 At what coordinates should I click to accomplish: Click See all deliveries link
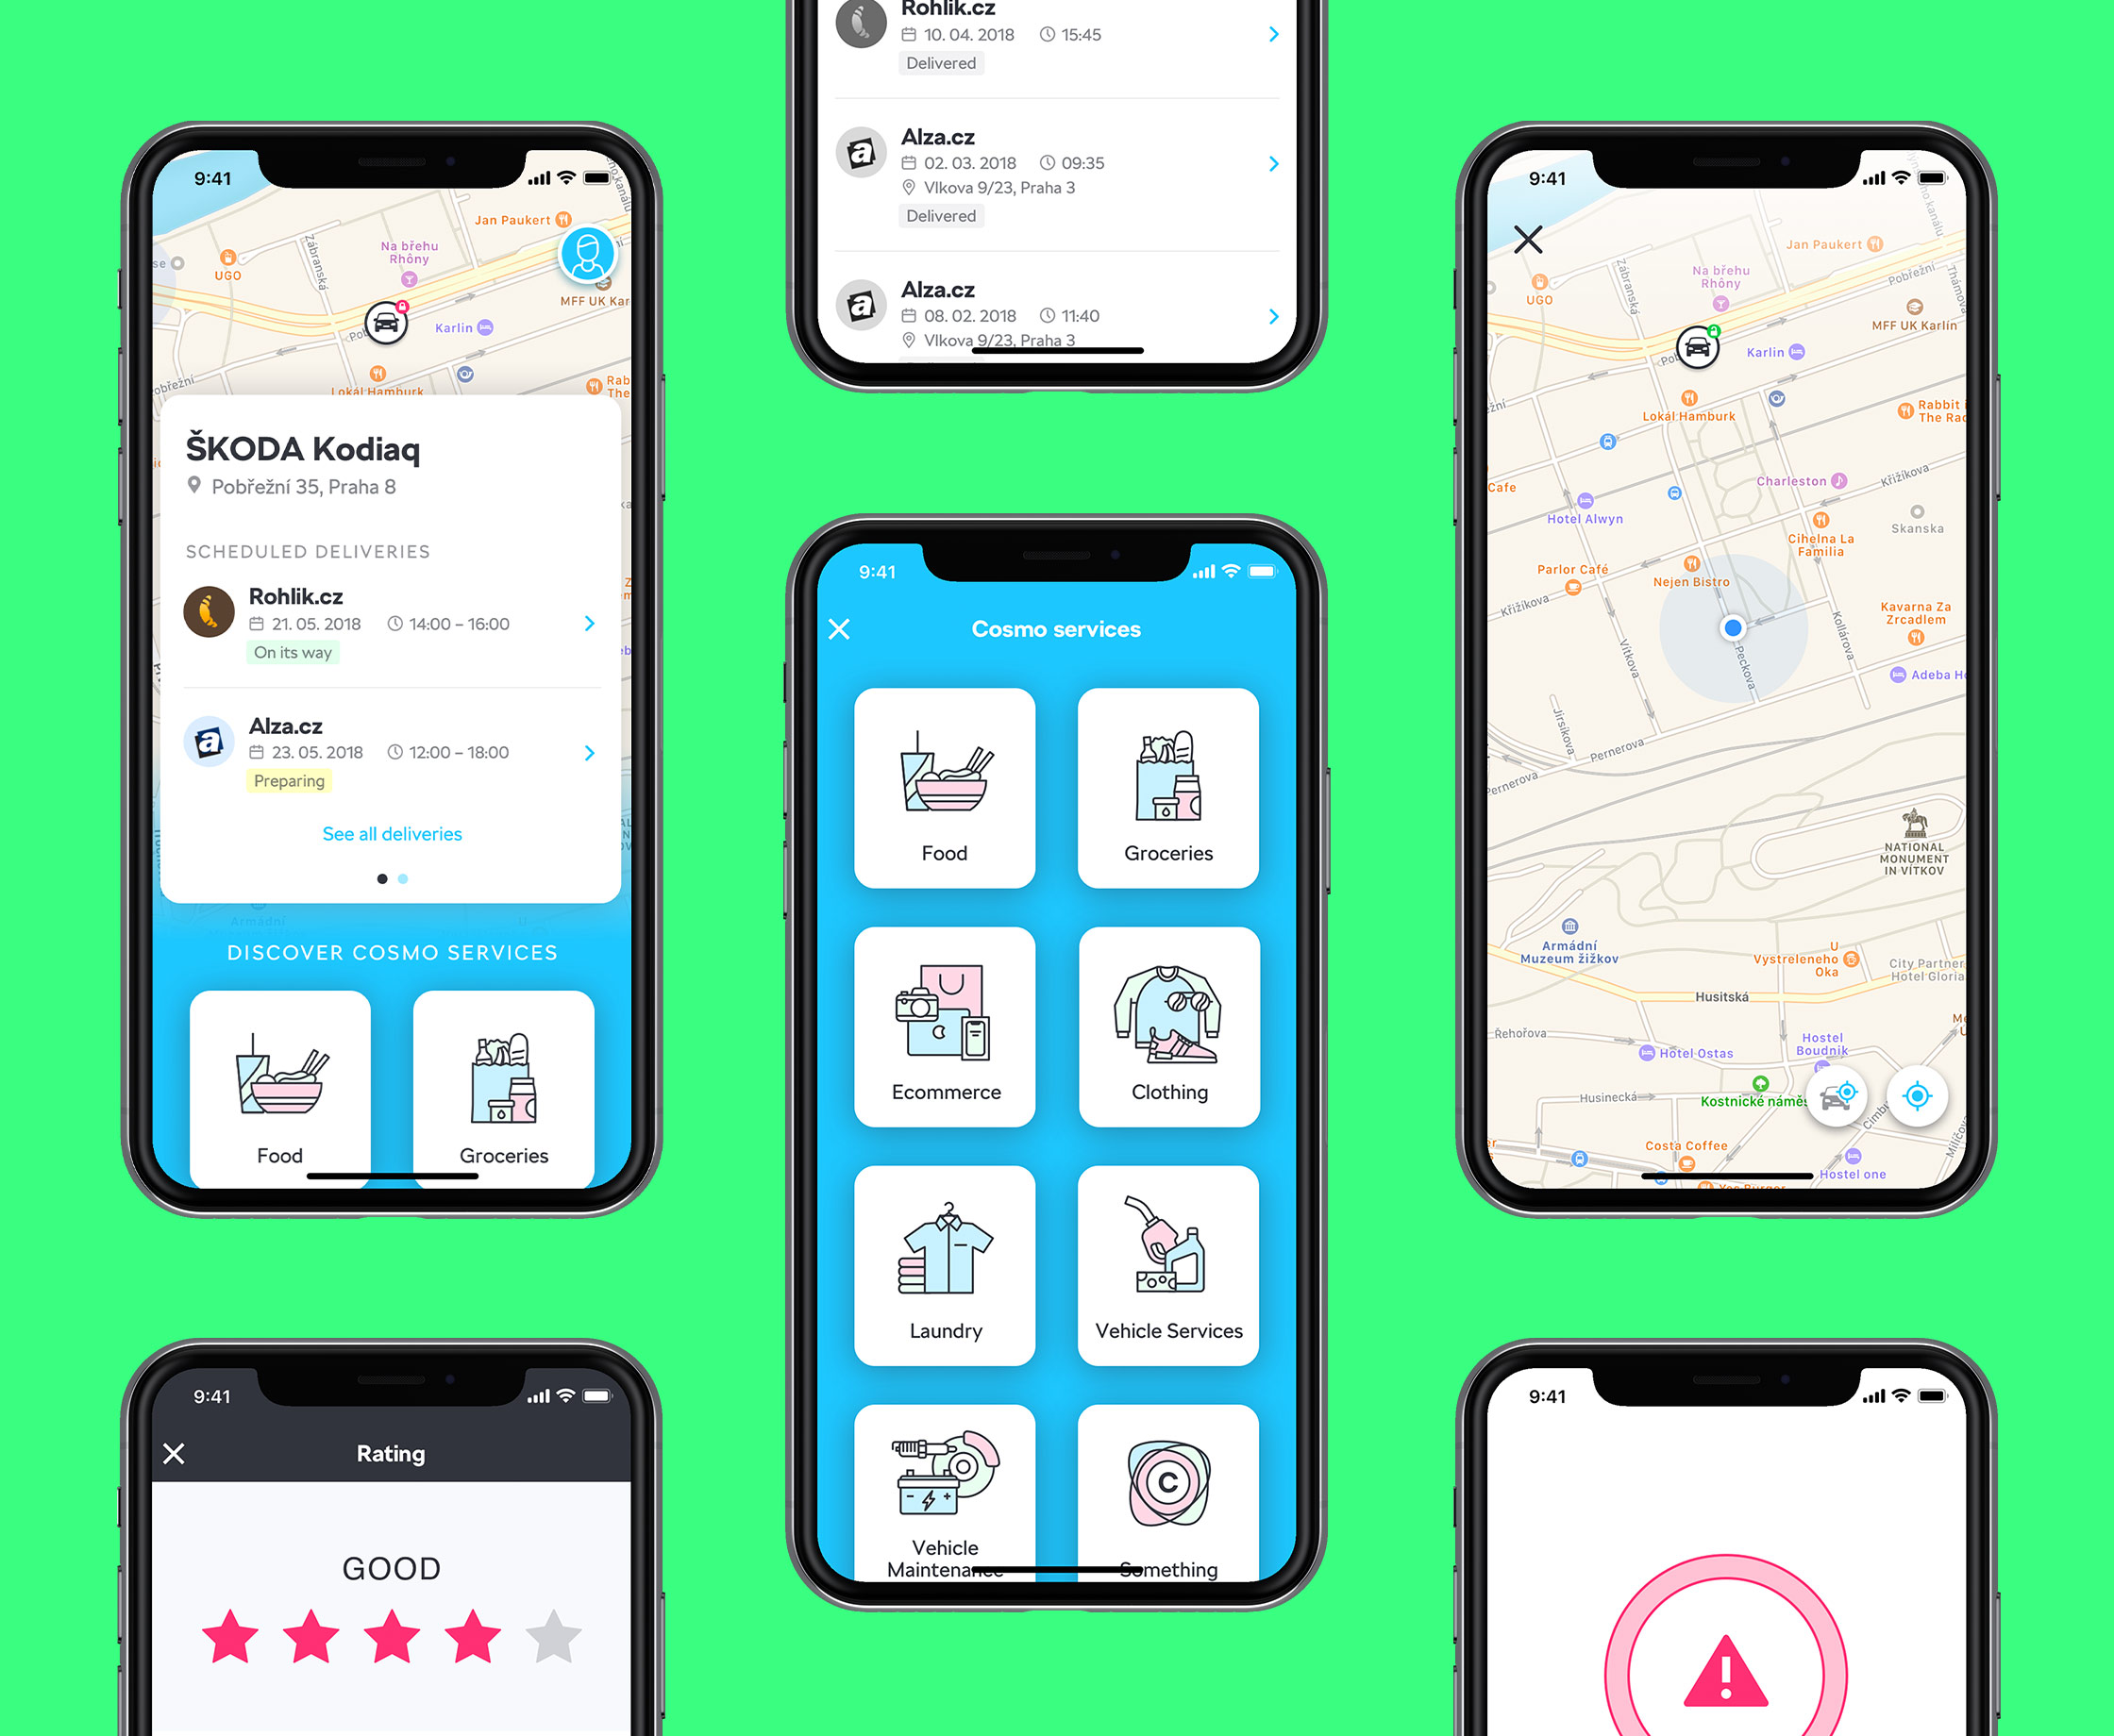tap(390, 834)
